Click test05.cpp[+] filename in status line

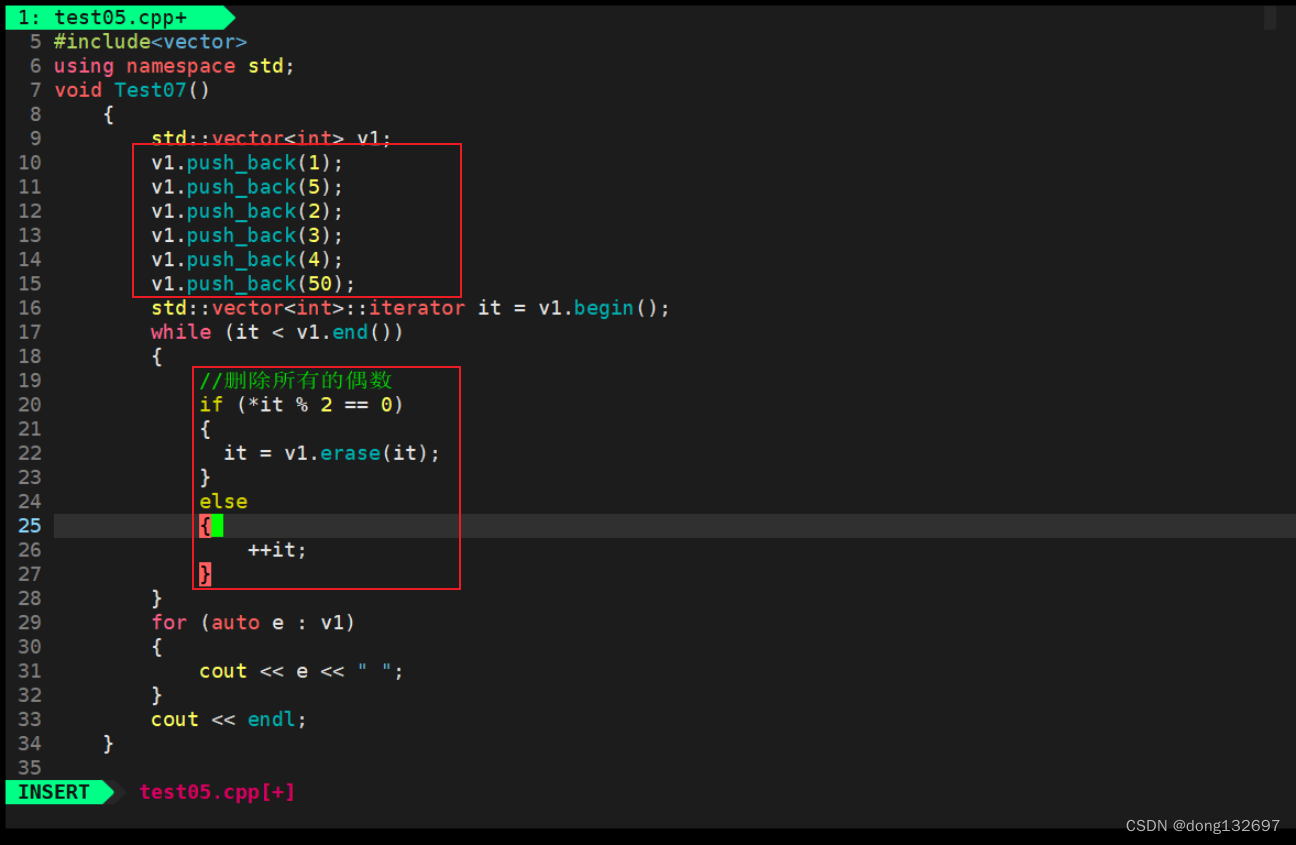click(x=217, y=792)
